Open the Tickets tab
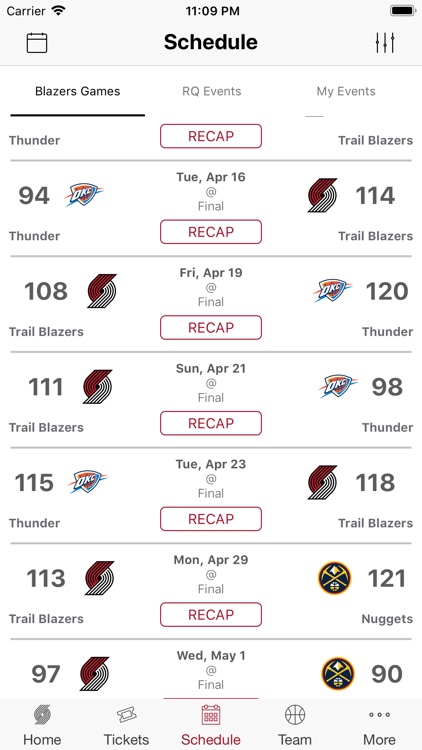422x750 pixels. coord(126,726)
